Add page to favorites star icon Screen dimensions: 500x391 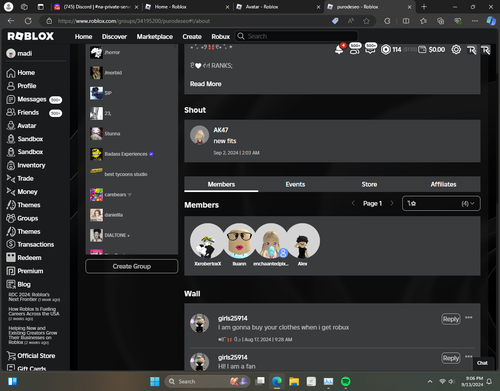tap(366, 21)
